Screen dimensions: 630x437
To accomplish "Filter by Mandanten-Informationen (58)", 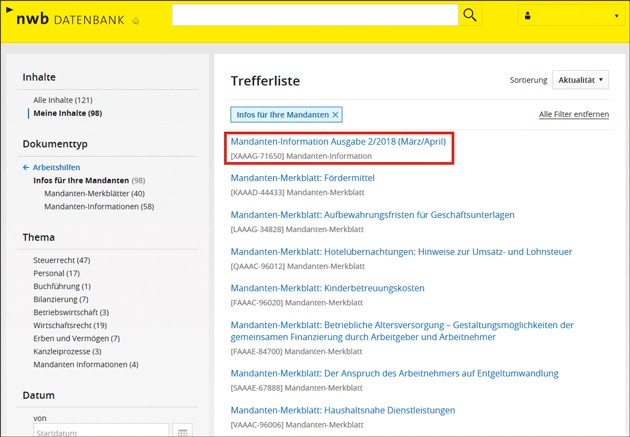I will 99,206.
